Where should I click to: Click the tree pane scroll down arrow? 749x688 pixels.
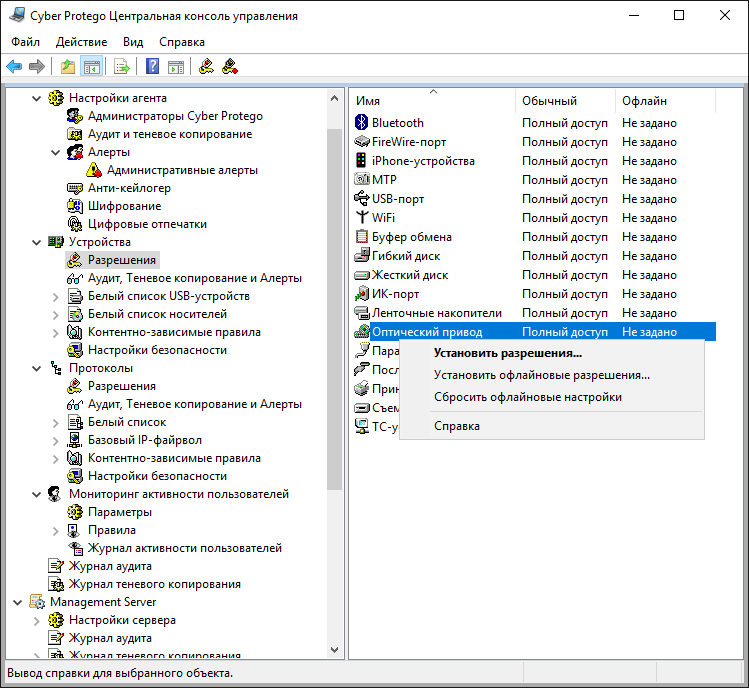pyautogui.click(x=334, y=649)
